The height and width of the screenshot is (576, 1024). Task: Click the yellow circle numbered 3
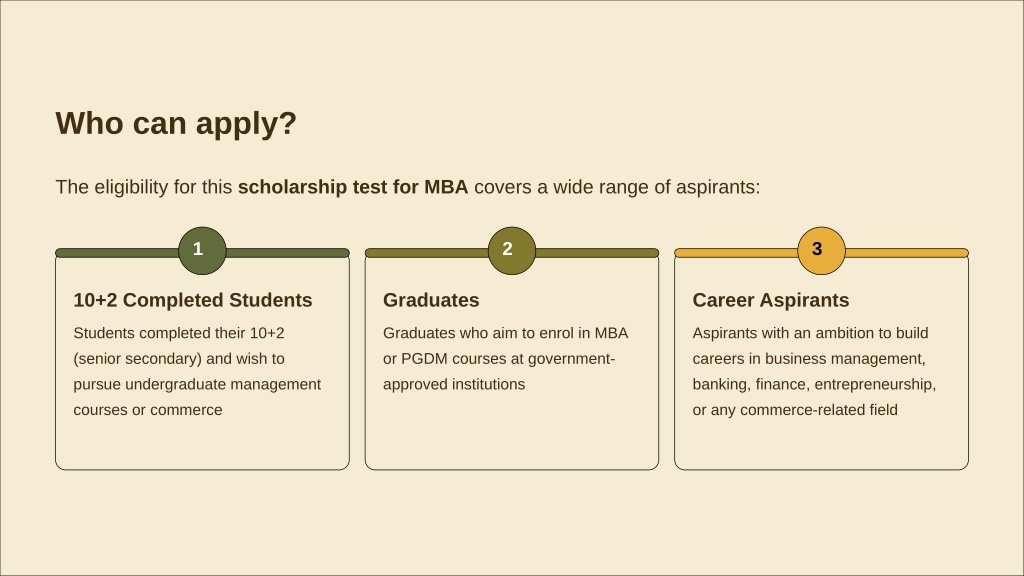822,251
